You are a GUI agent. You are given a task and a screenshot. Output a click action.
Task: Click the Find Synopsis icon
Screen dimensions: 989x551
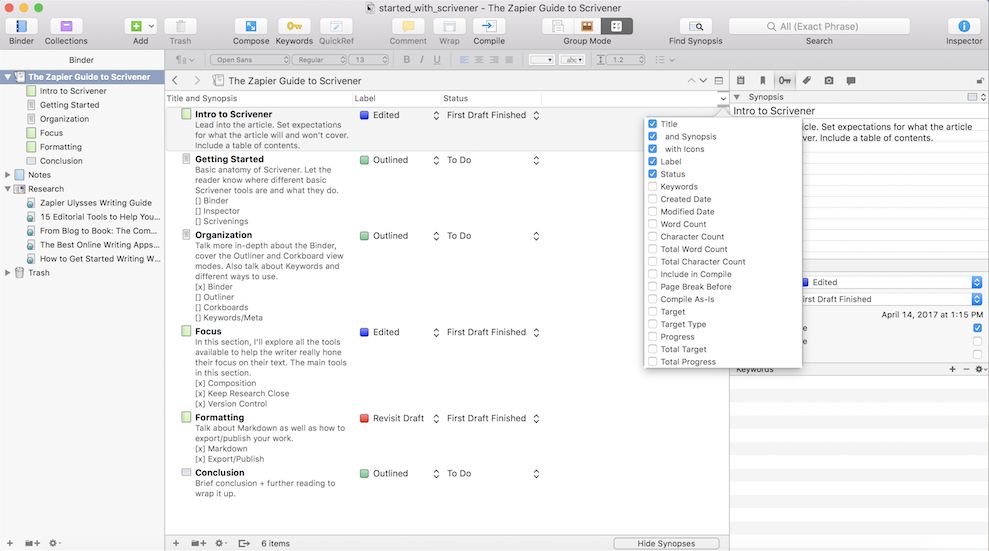point(696,26)
